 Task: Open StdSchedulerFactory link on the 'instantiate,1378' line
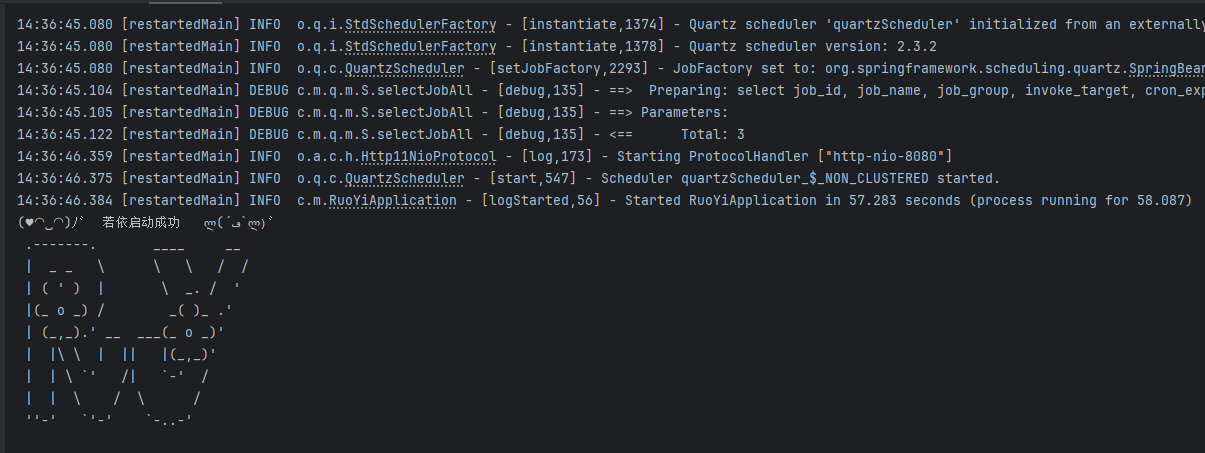pyautogui.click(x=420, y=46)
